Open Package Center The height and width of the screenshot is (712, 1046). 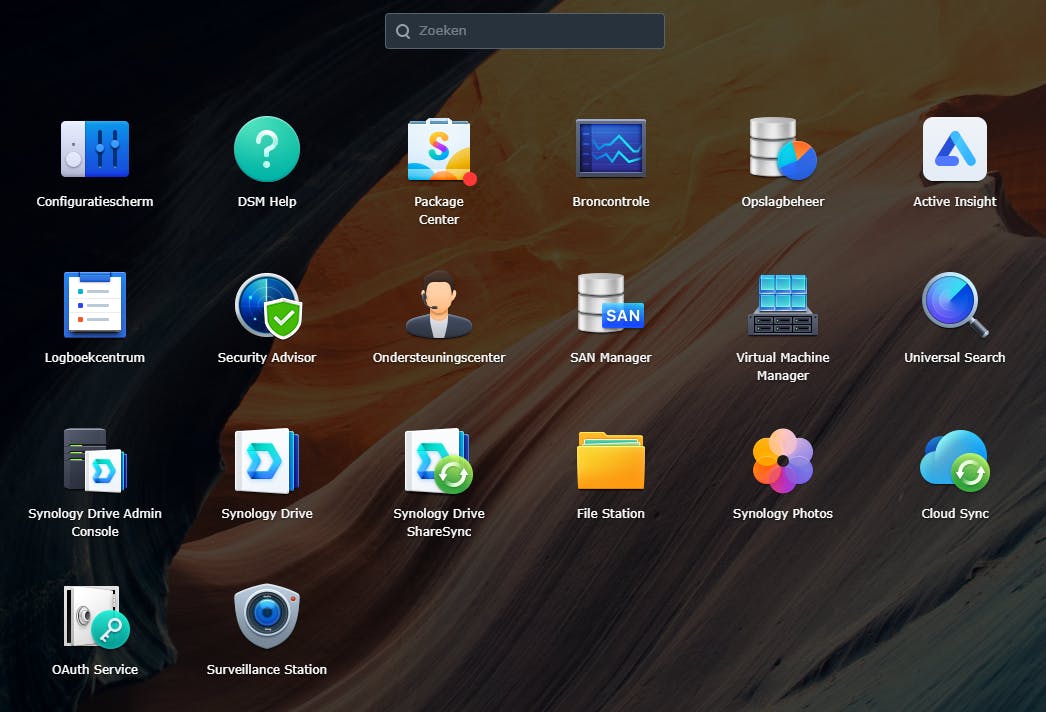click(439, 149)
